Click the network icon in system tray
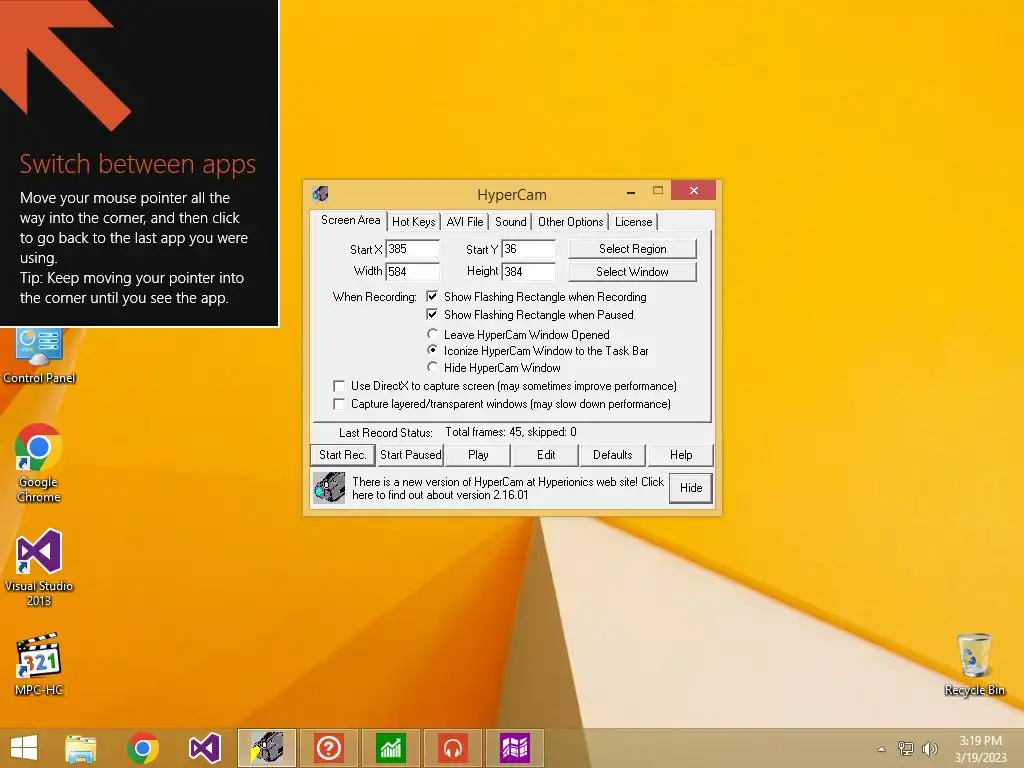Viewport: 1024px width, 768px height. point(906,748)
